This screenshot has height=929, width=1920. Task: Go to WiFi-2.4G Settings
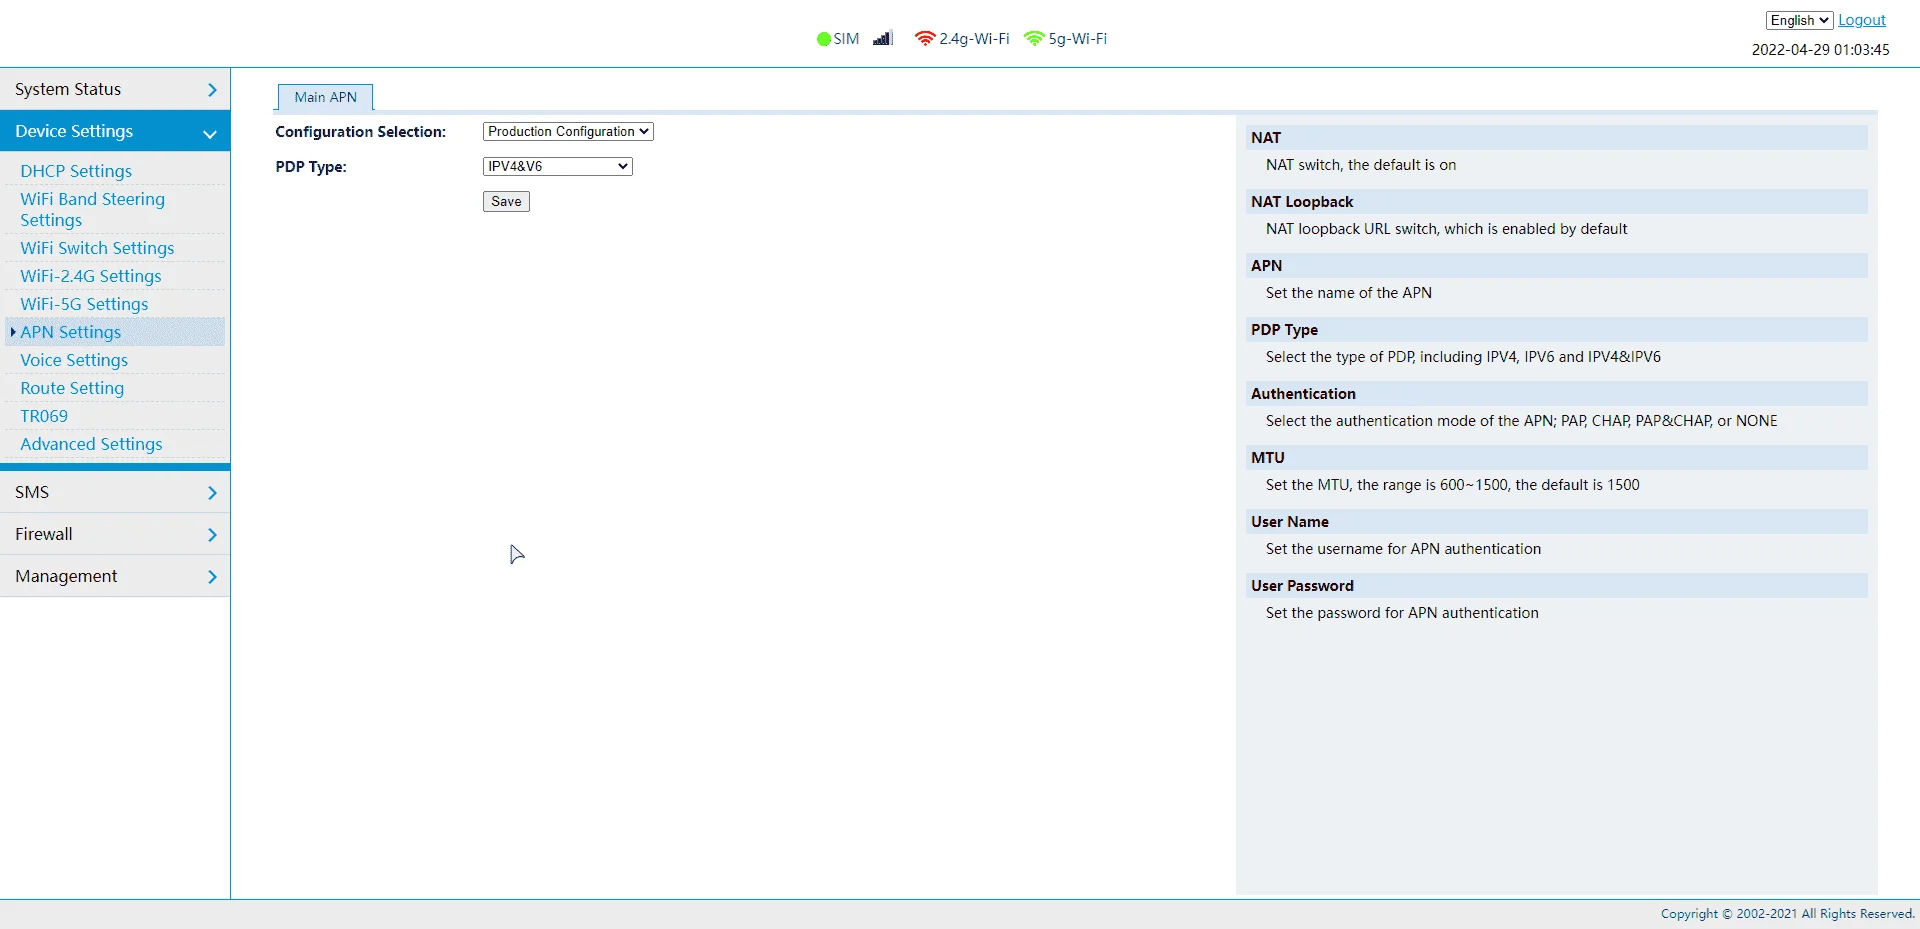[x=91, y=276]
